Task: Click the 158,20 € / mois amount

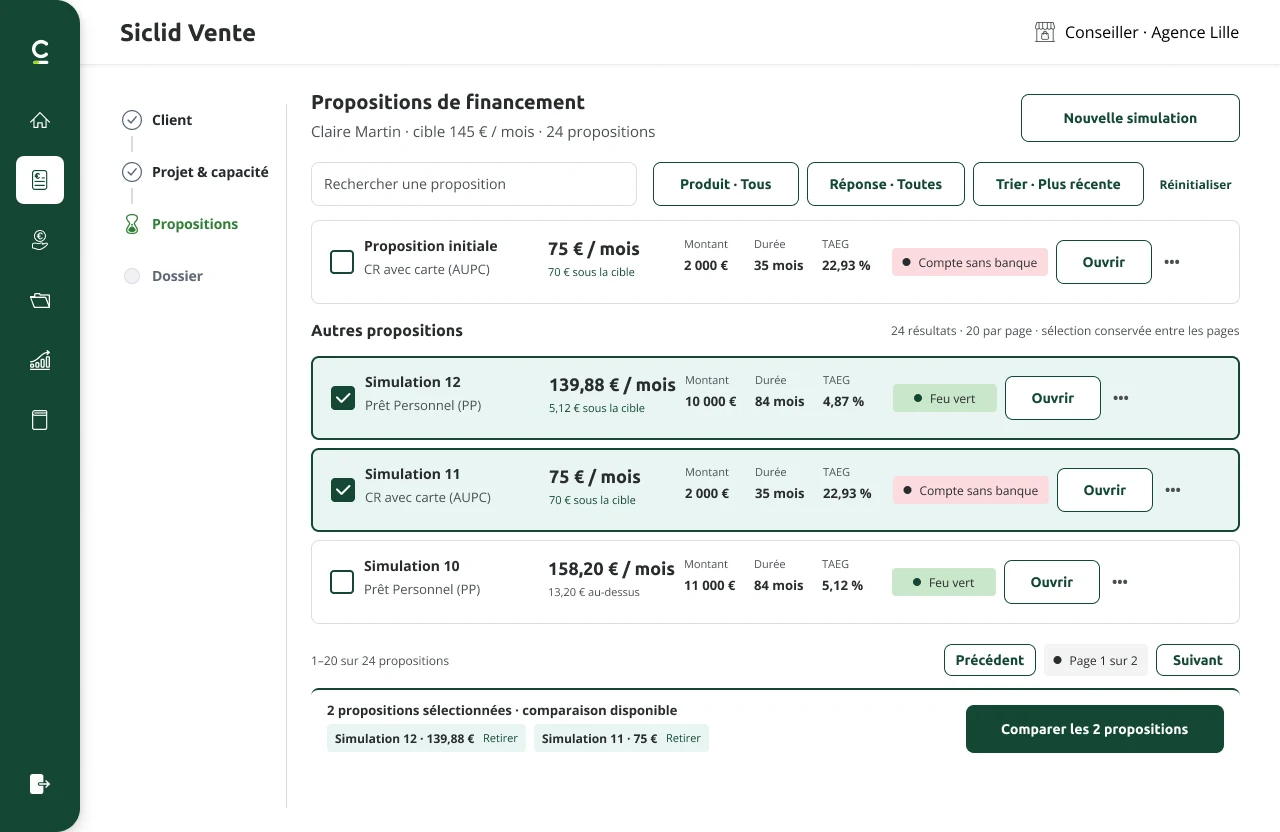Action: coord(611,569)
